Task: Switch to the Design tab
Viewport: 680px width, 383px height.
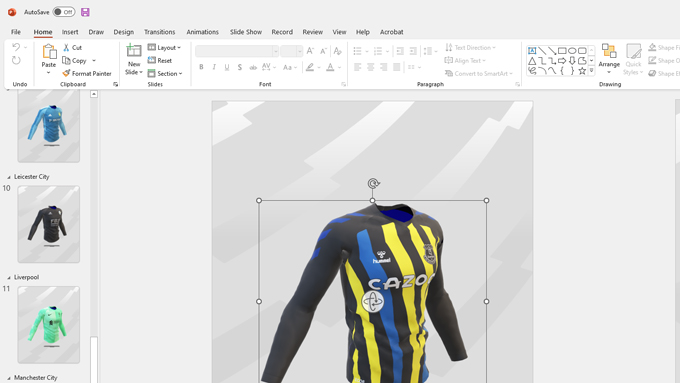Action: coord(124,32)
